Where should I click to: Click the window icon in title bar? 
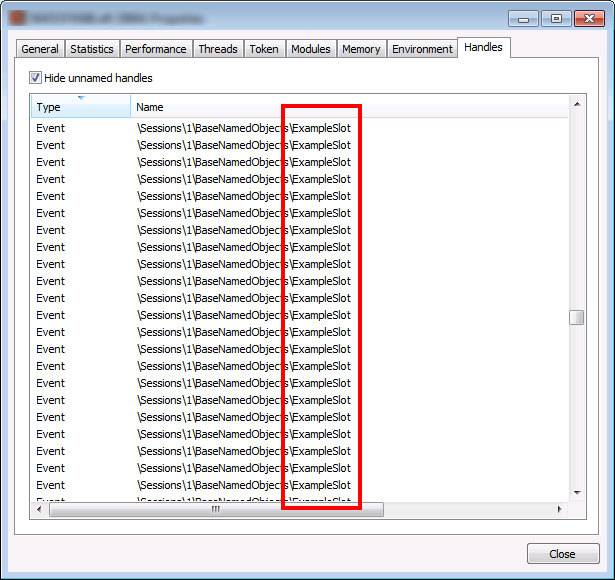pyautogui.click(x=18, y=18)
